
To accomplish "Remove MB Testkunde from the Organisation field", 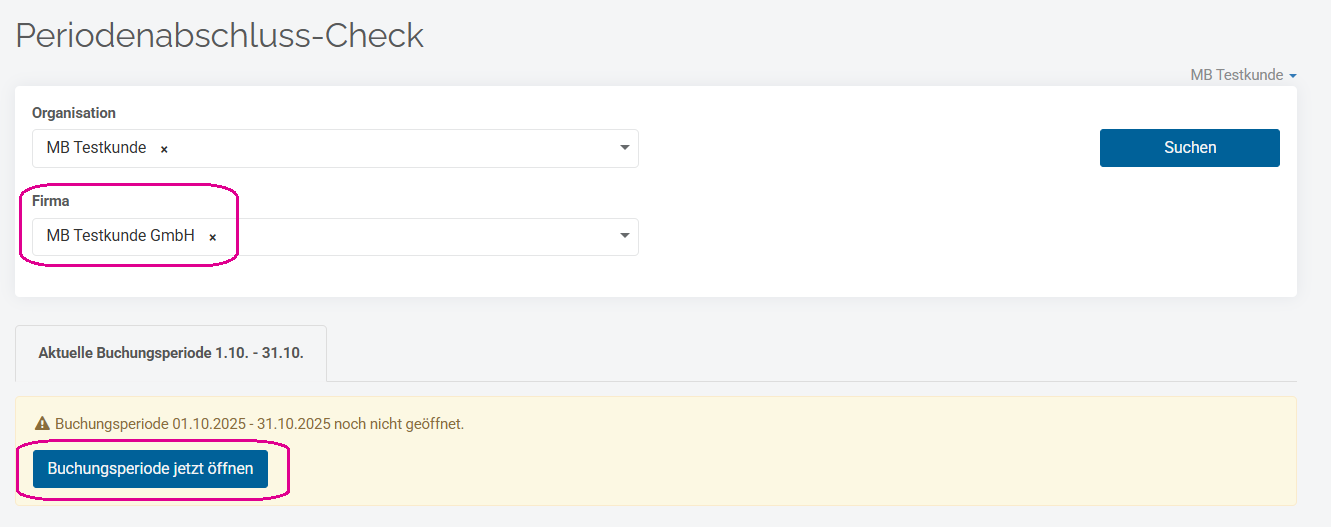I will point(164,149).
